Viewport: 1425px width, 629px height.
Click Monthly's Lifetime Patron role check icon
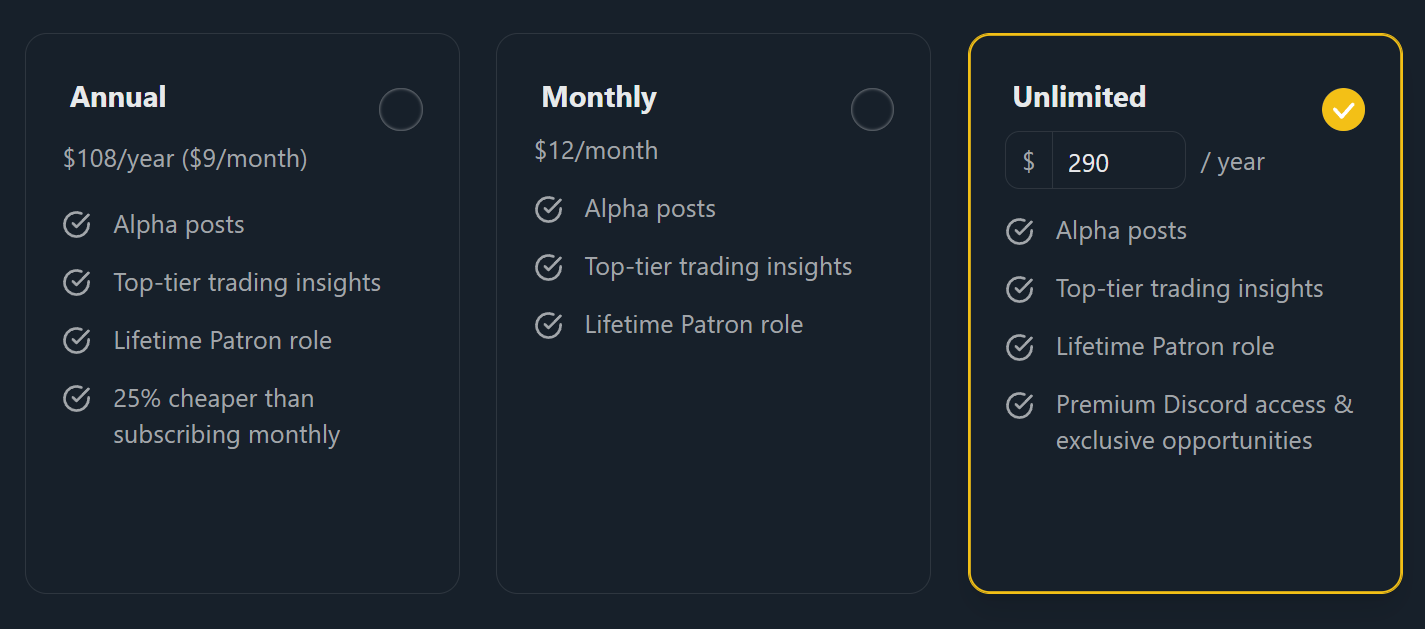(x=549, y=325)
